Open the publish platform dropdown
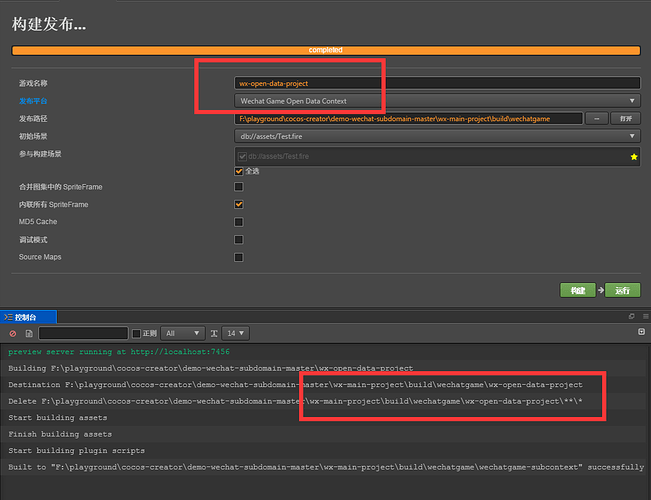This screenshot has height=500, width=651. point(437,101)
